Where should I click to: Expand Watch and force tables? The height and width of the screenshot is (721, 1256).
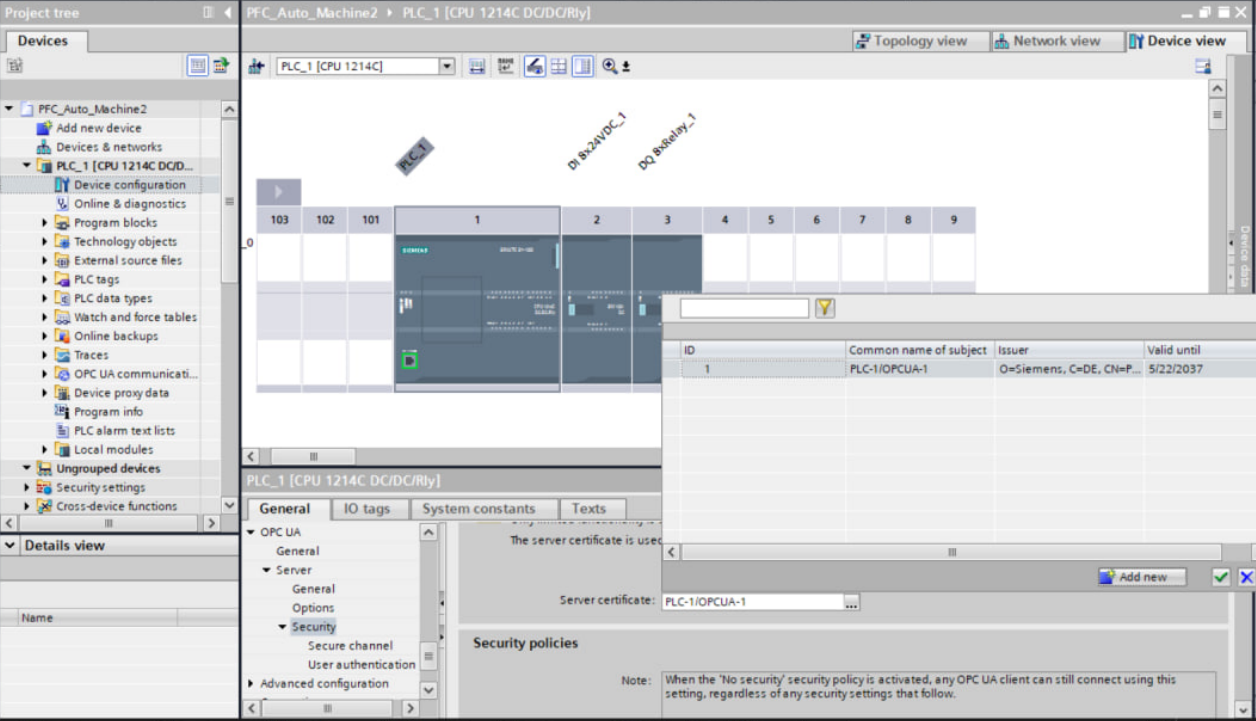tap(45, 318)
